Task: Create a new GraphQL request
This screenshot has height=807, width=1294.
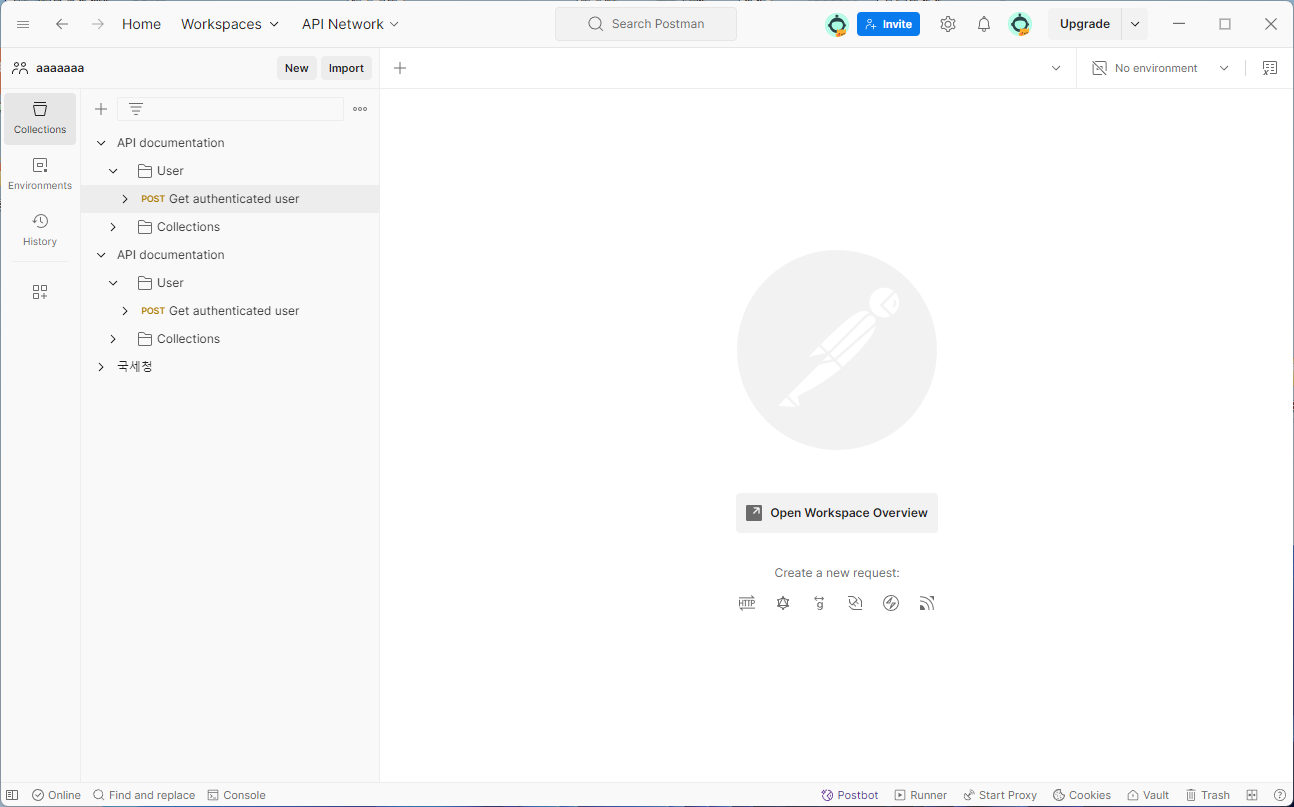Action: [x=783, y=603]
